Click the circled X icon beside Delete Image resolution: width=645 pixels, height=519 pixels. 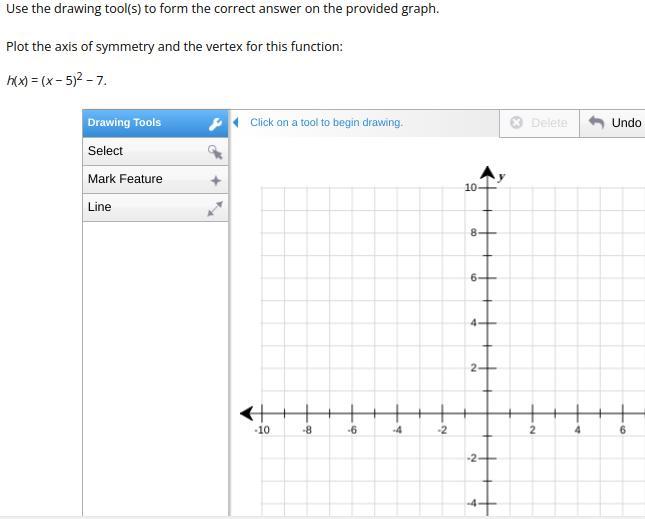click(516, 123)
